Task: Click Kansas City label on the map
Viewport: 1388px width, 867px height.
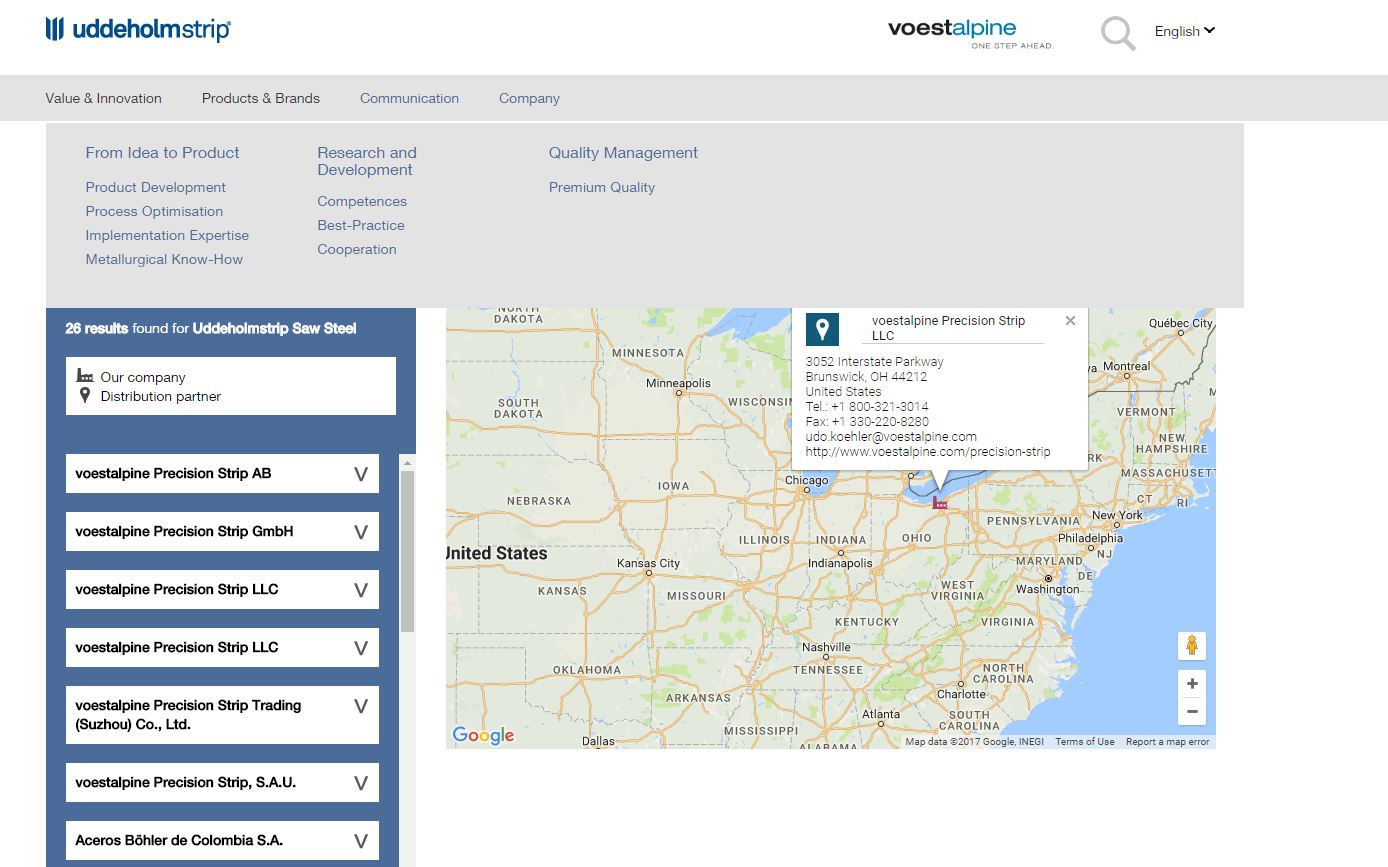Action: (x=648, y=563)
